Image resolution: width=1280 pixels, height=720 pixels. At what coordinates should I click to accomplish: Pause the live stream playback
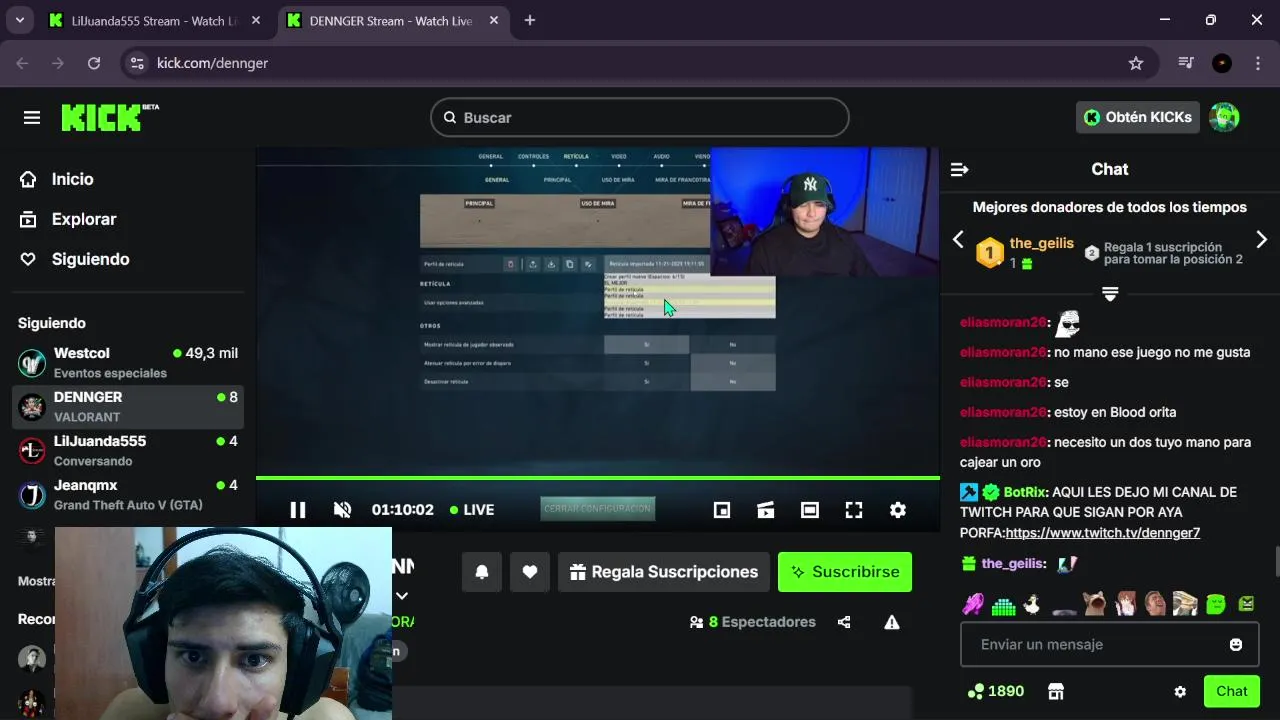click(x=298, y=510)
